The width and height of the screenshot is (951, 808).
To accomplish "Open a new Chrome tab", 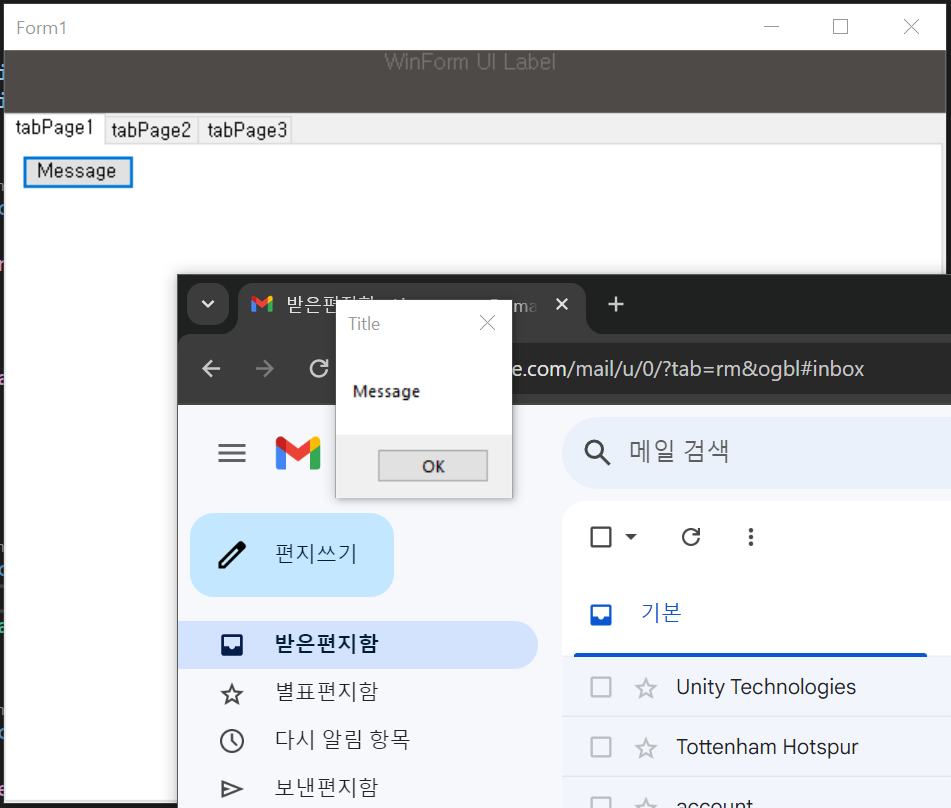I will click(x=616, y=304).
